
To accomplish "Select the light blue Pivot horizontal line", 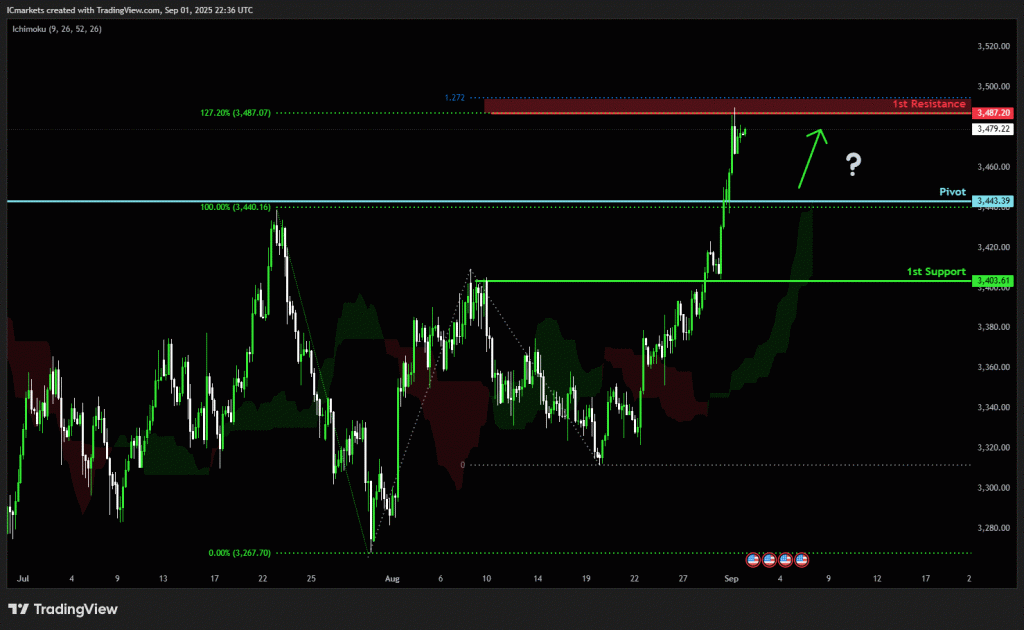I will 489,201.
